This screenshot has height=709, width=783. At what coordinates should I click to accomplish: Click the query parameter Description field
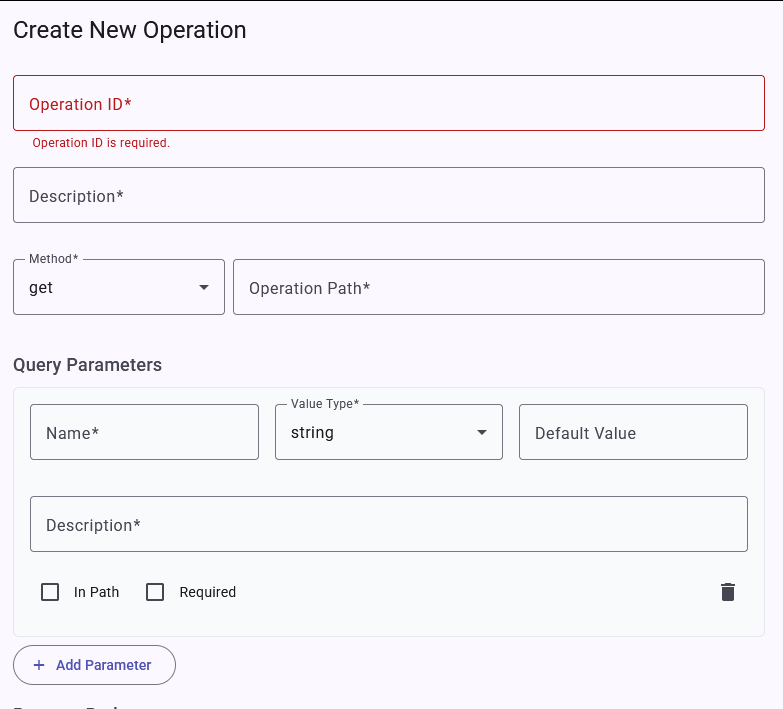[x=389, y=524]
